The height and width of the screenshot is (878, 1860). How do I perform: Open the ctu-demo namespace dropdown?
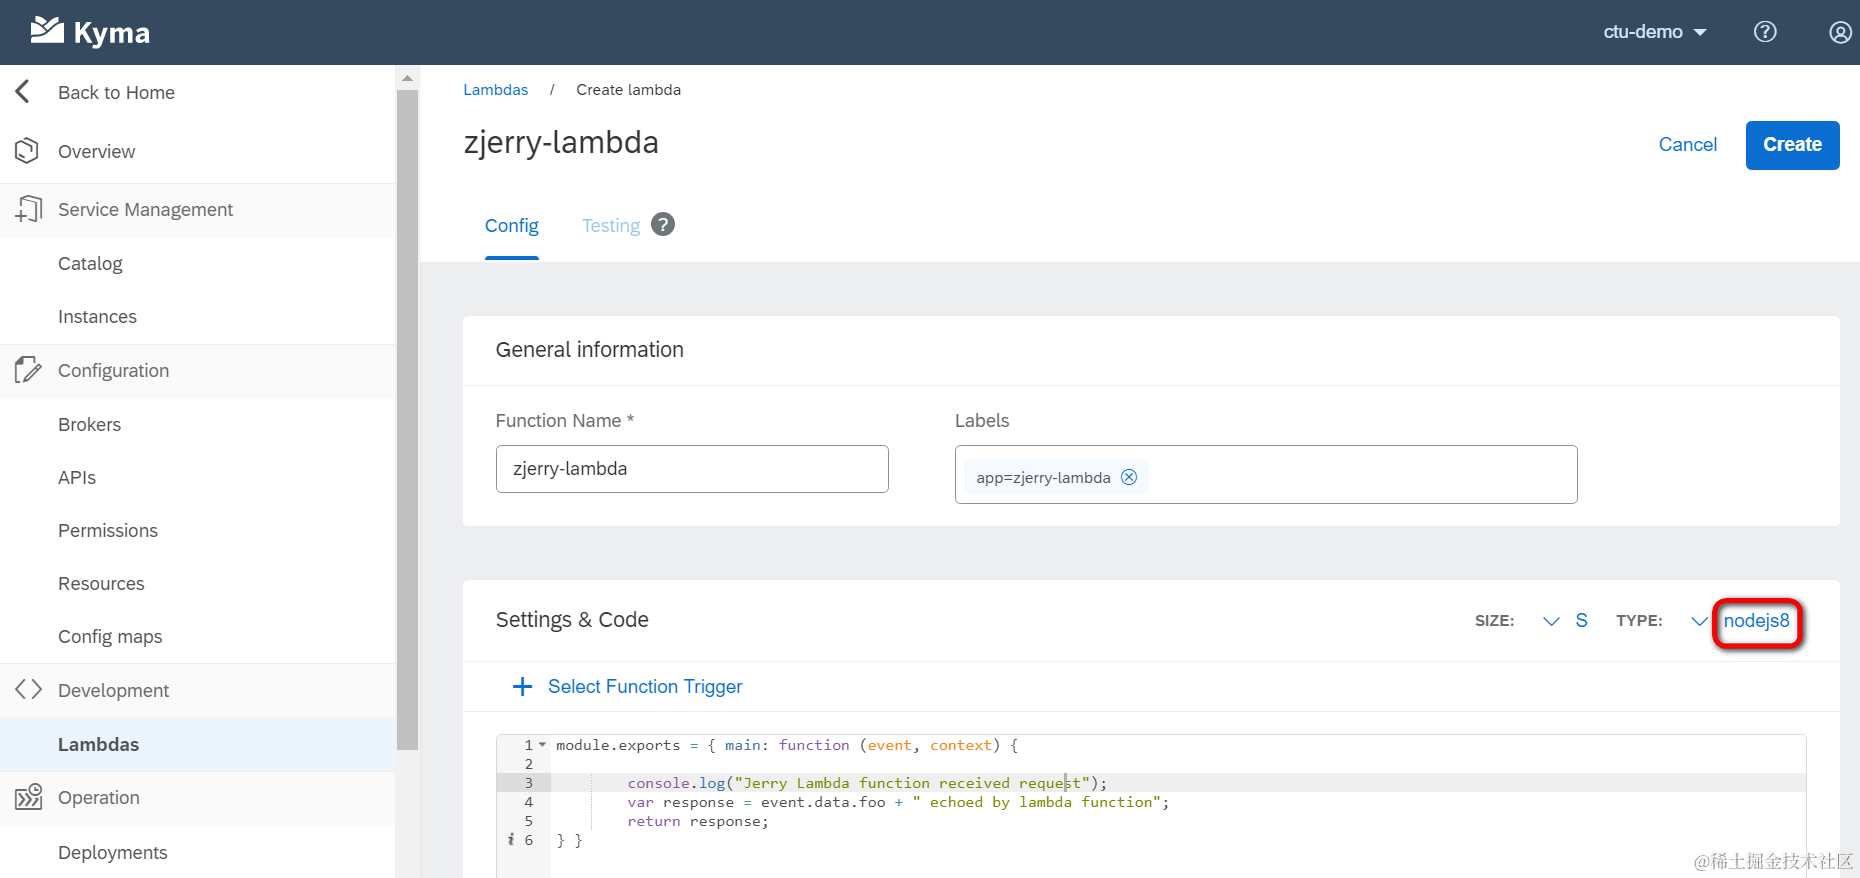[1654, 32]
